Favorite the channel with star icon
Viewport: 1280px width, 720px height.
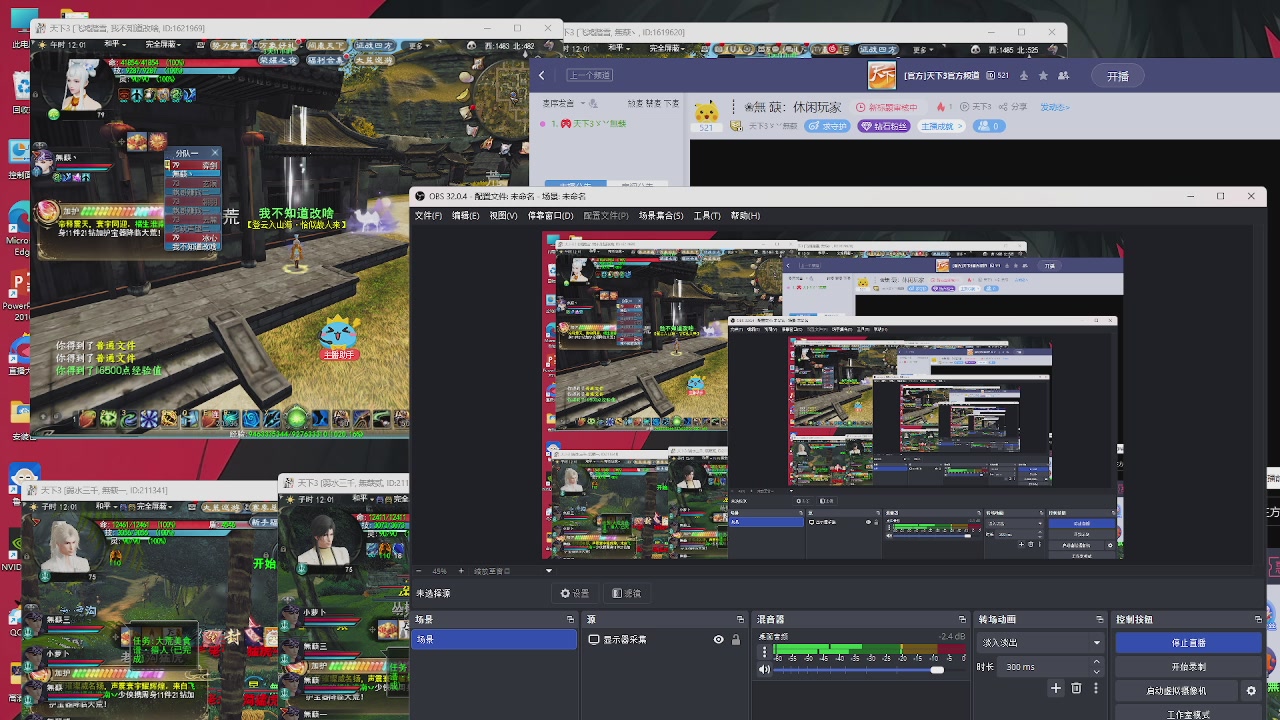point(1044,76)
